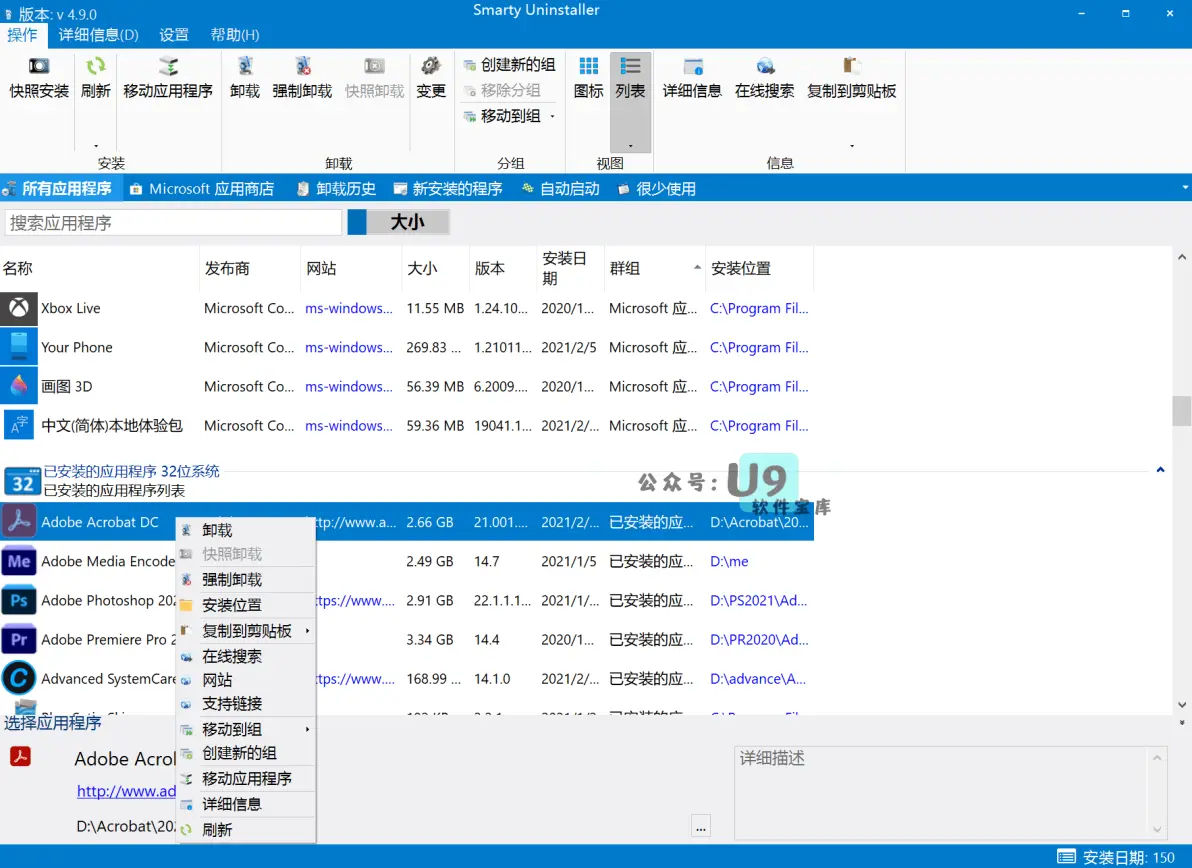Expand 复制到剪贴板 submenu in context menu
Screen dimensions: 1192x868
(307, 631)
